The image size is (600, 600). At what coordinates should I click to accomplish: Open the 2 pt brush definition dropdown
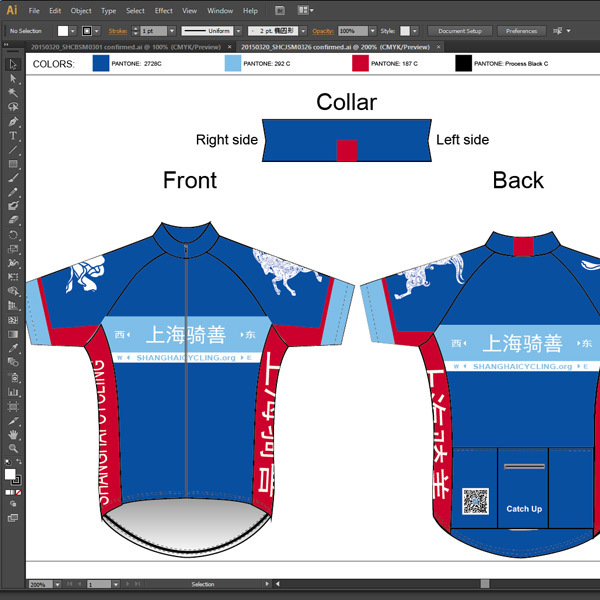point(303,31)
